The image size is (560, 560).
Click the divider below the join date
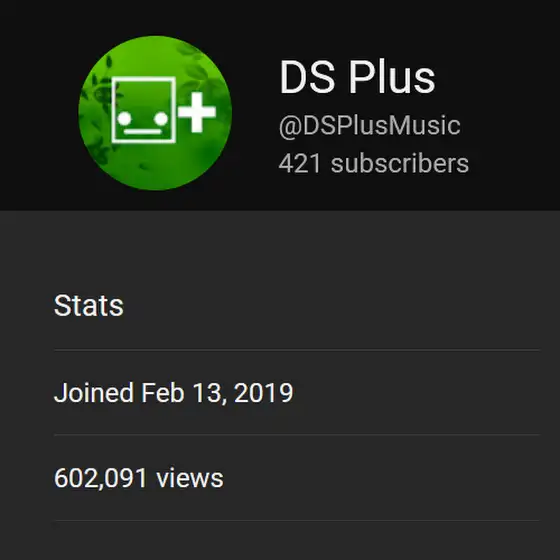click(296, 435)
